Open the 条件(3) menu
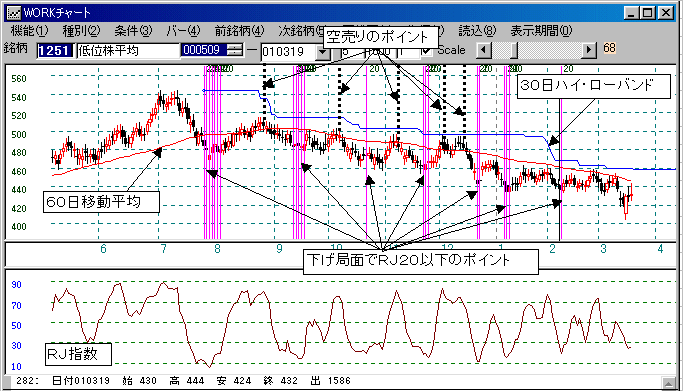The height and width of the screenshot is (391, 683). point(133,31)
